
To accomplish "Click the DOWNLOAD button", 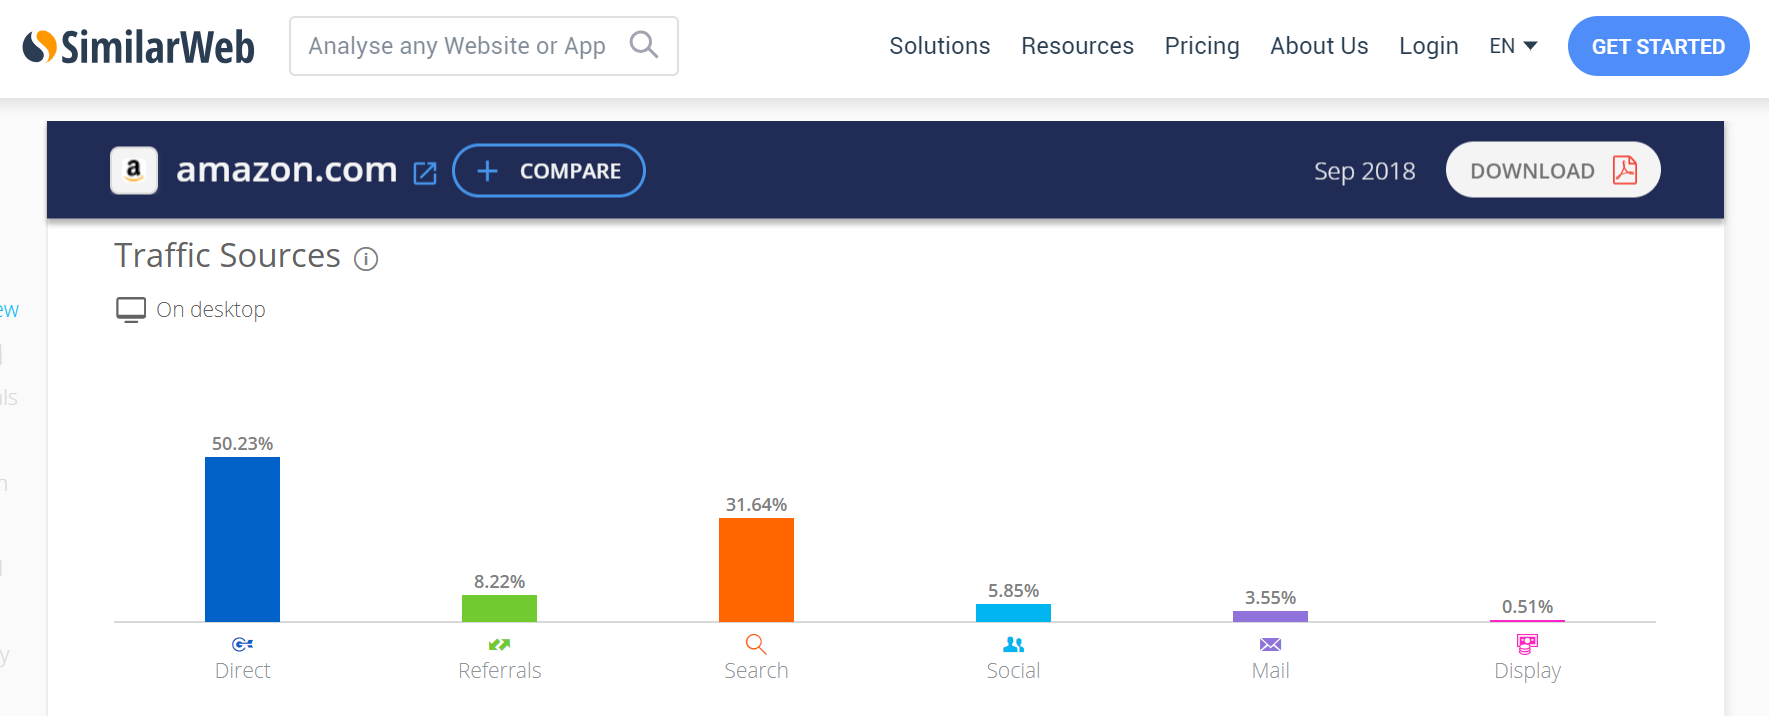I will 1553,170.
